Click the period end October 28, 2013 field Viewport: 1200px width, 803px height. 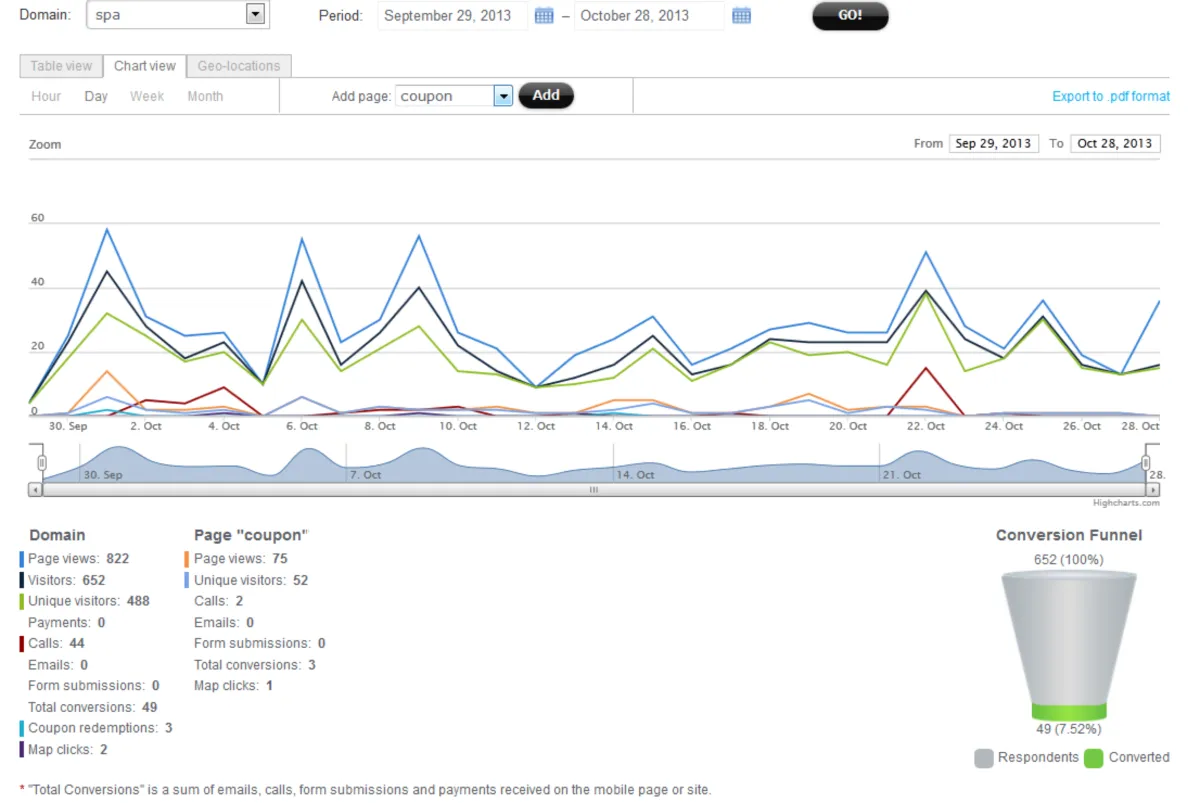649,16
